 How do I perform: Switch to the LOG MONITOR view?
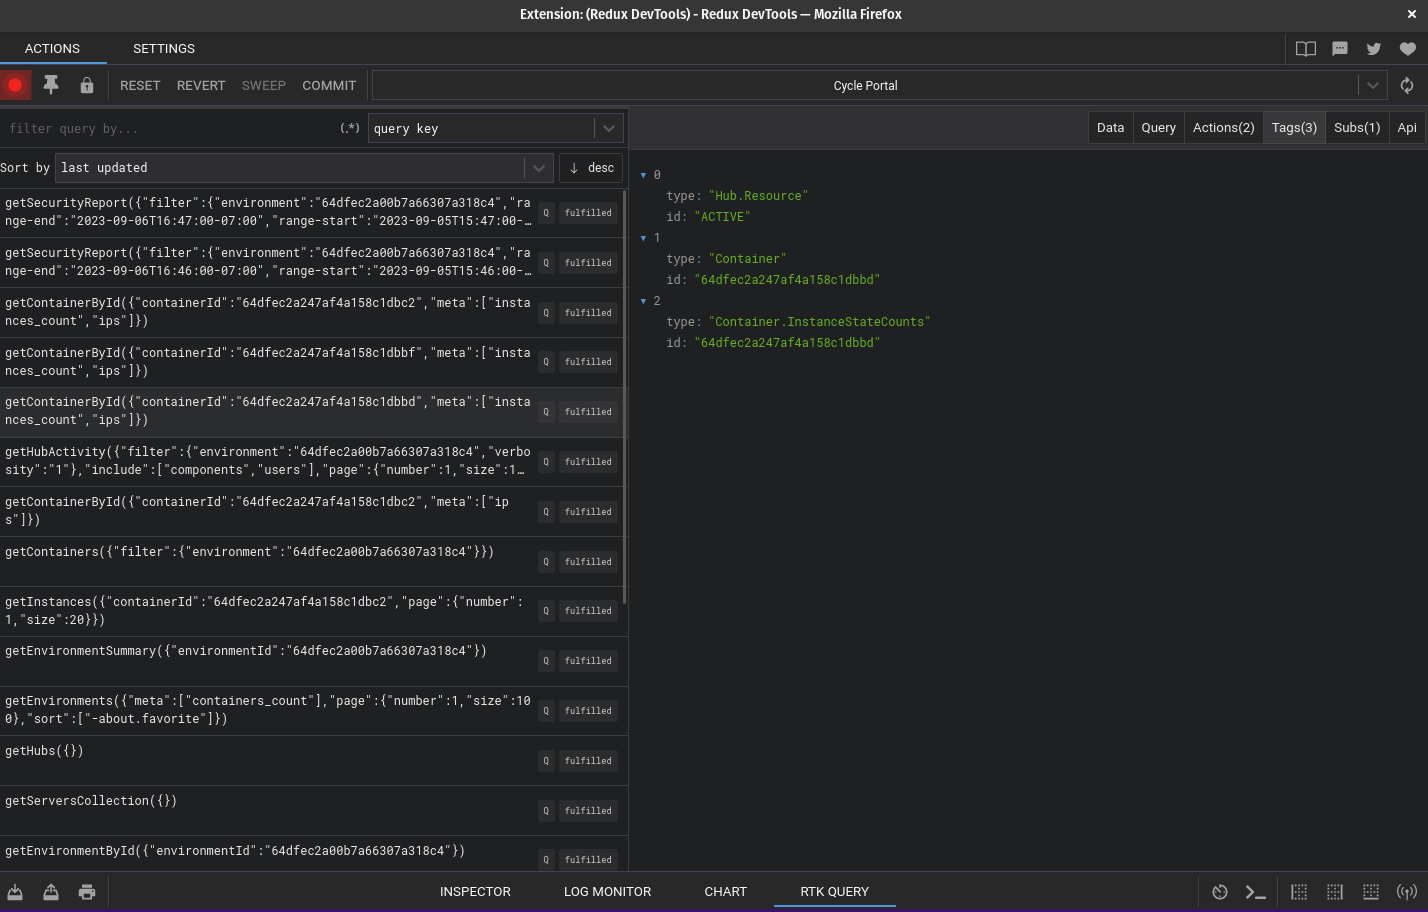[x=607, y=892]
